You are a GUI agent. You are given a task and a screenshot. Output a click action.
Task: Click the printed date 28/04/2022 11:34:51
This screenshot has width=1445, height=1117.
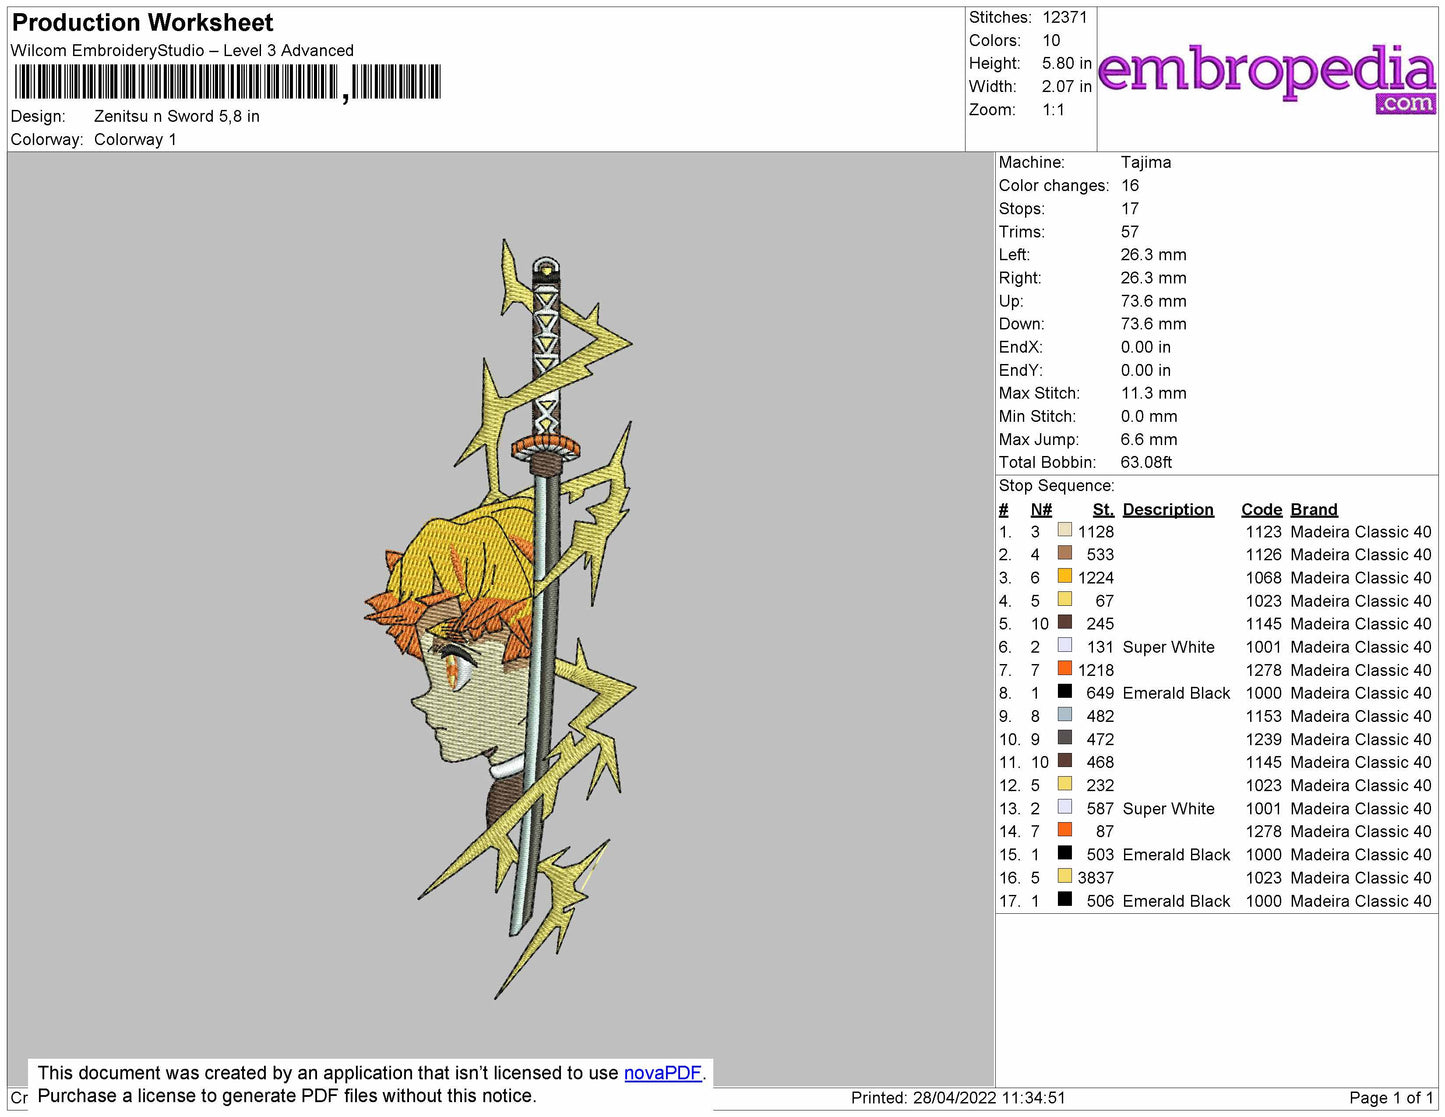click(989, 1097)
